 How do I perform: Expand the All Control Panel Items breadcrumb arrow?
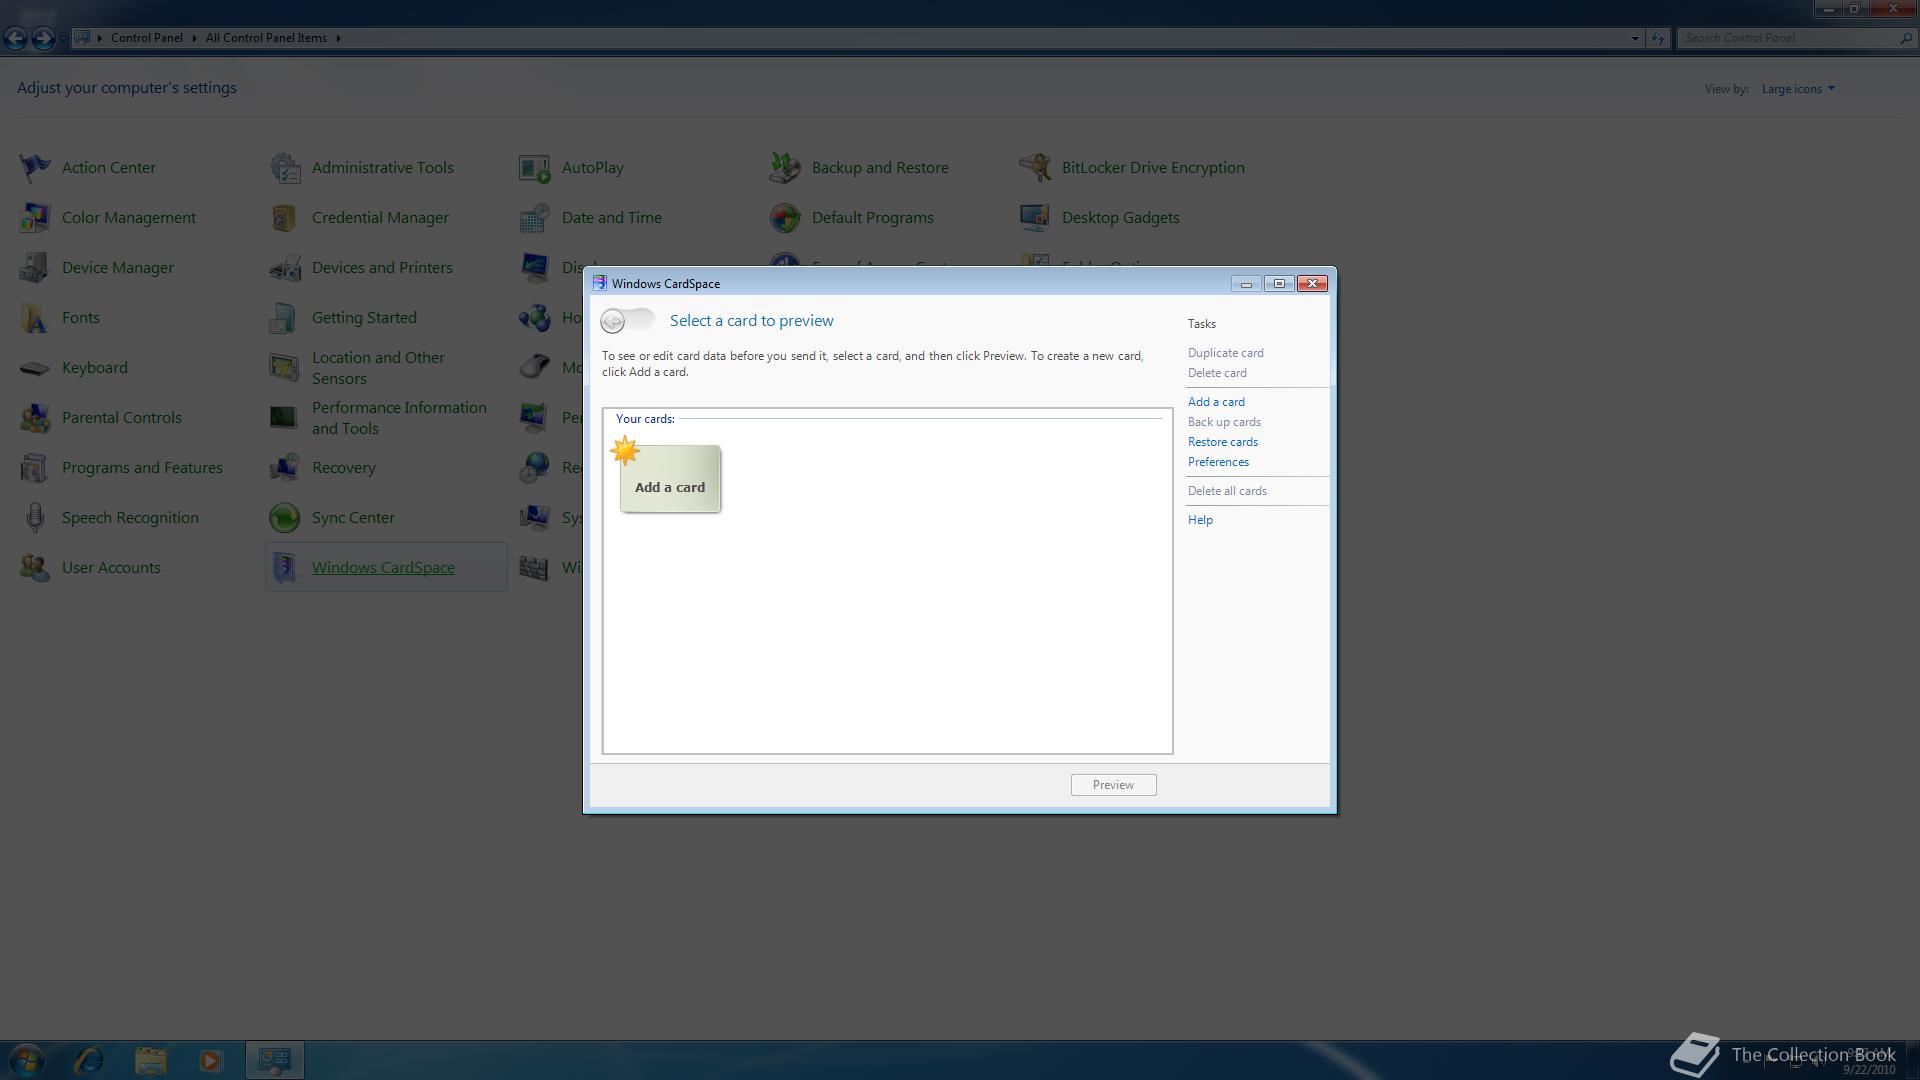click(x=338, y=38)
